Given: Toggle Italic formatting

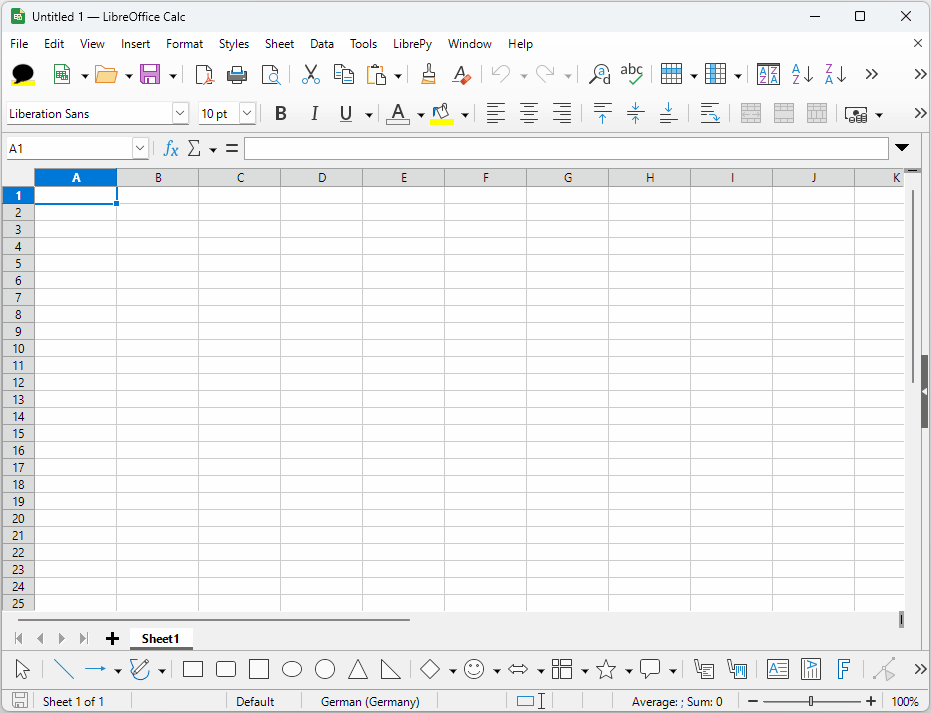Looking at the screenshot, I should click(x=315, y=113).
